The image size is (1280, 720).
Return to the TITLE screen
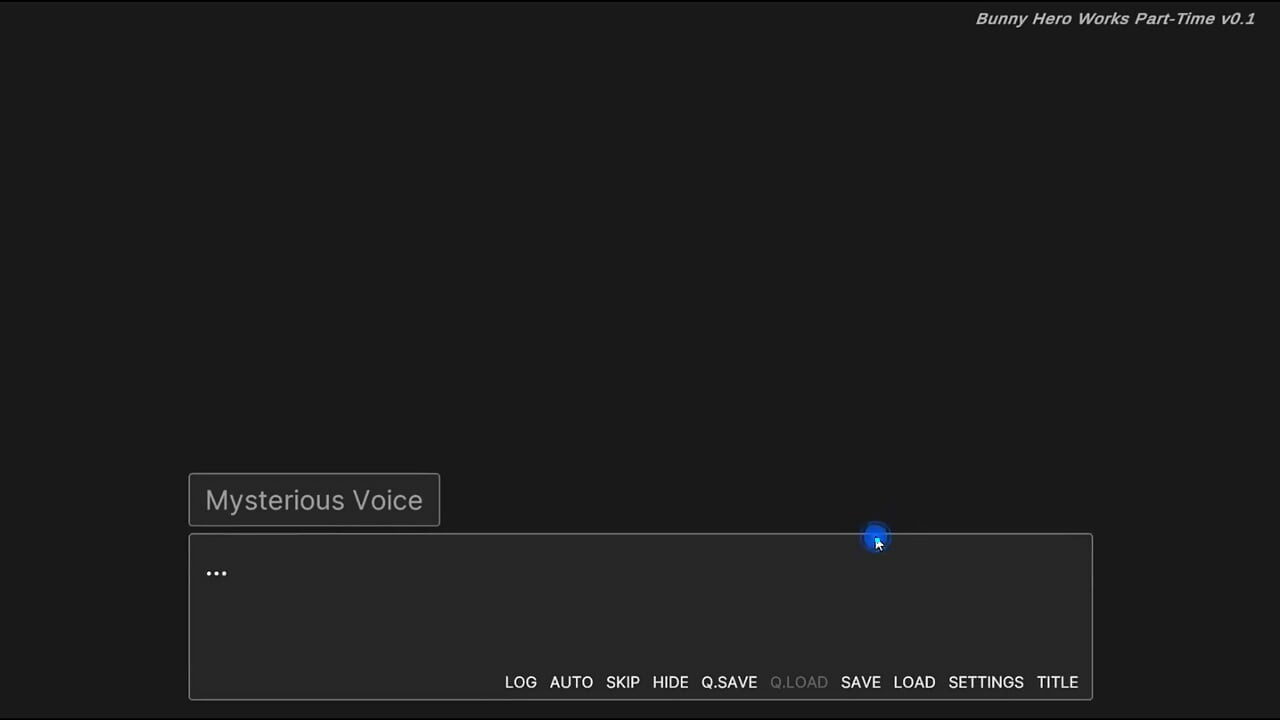click(x=1057, y=682)
